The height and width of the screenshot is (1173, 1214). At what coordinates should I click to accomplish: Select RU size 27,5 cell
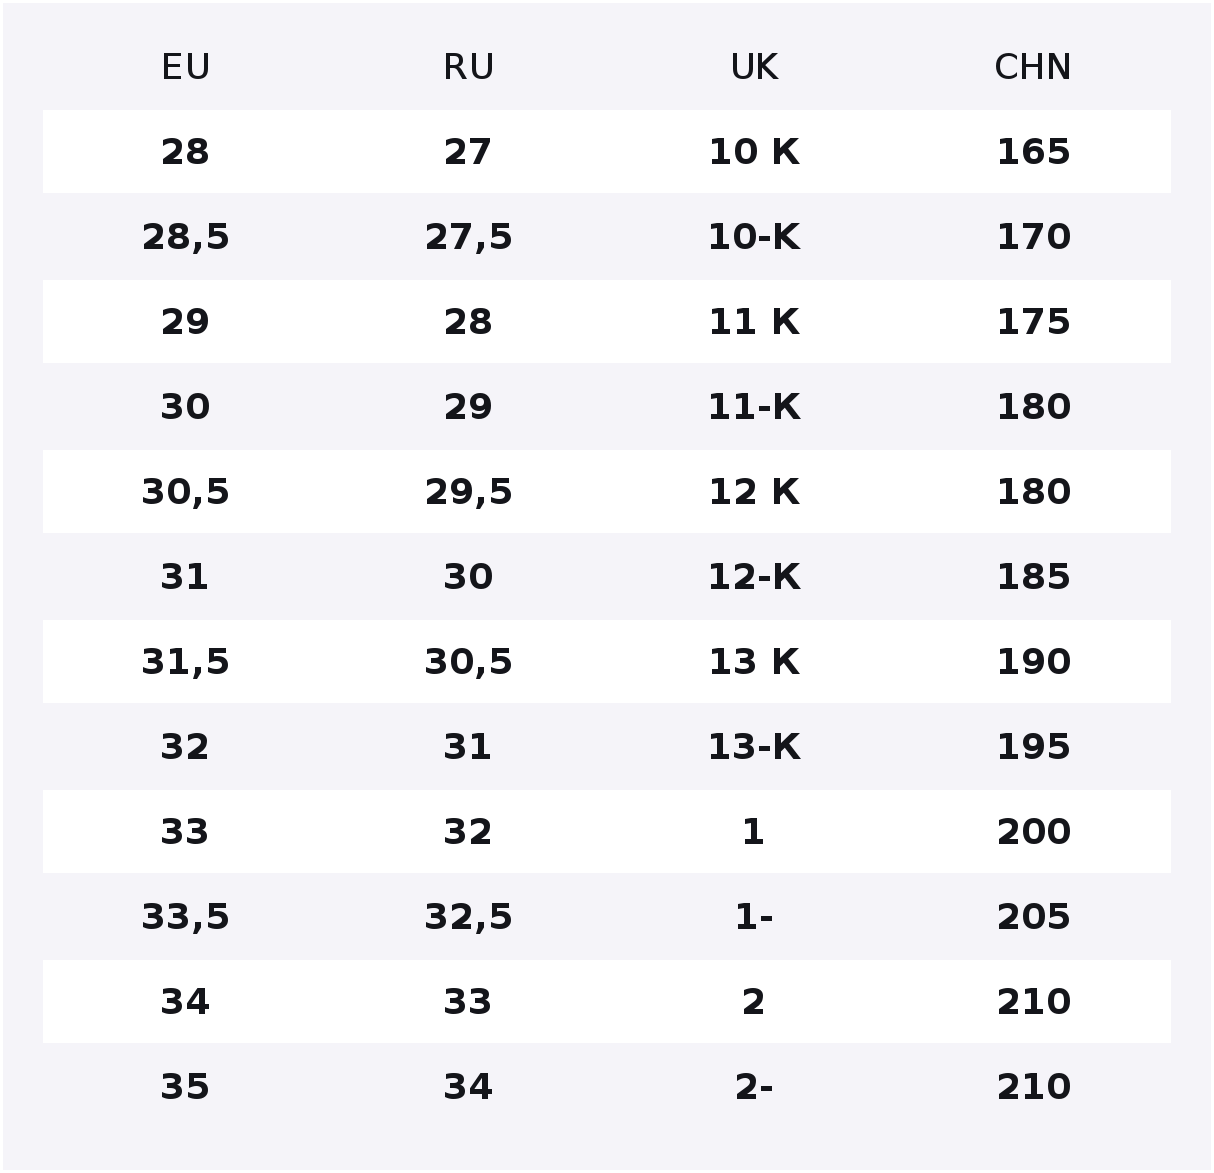[468, 237]
